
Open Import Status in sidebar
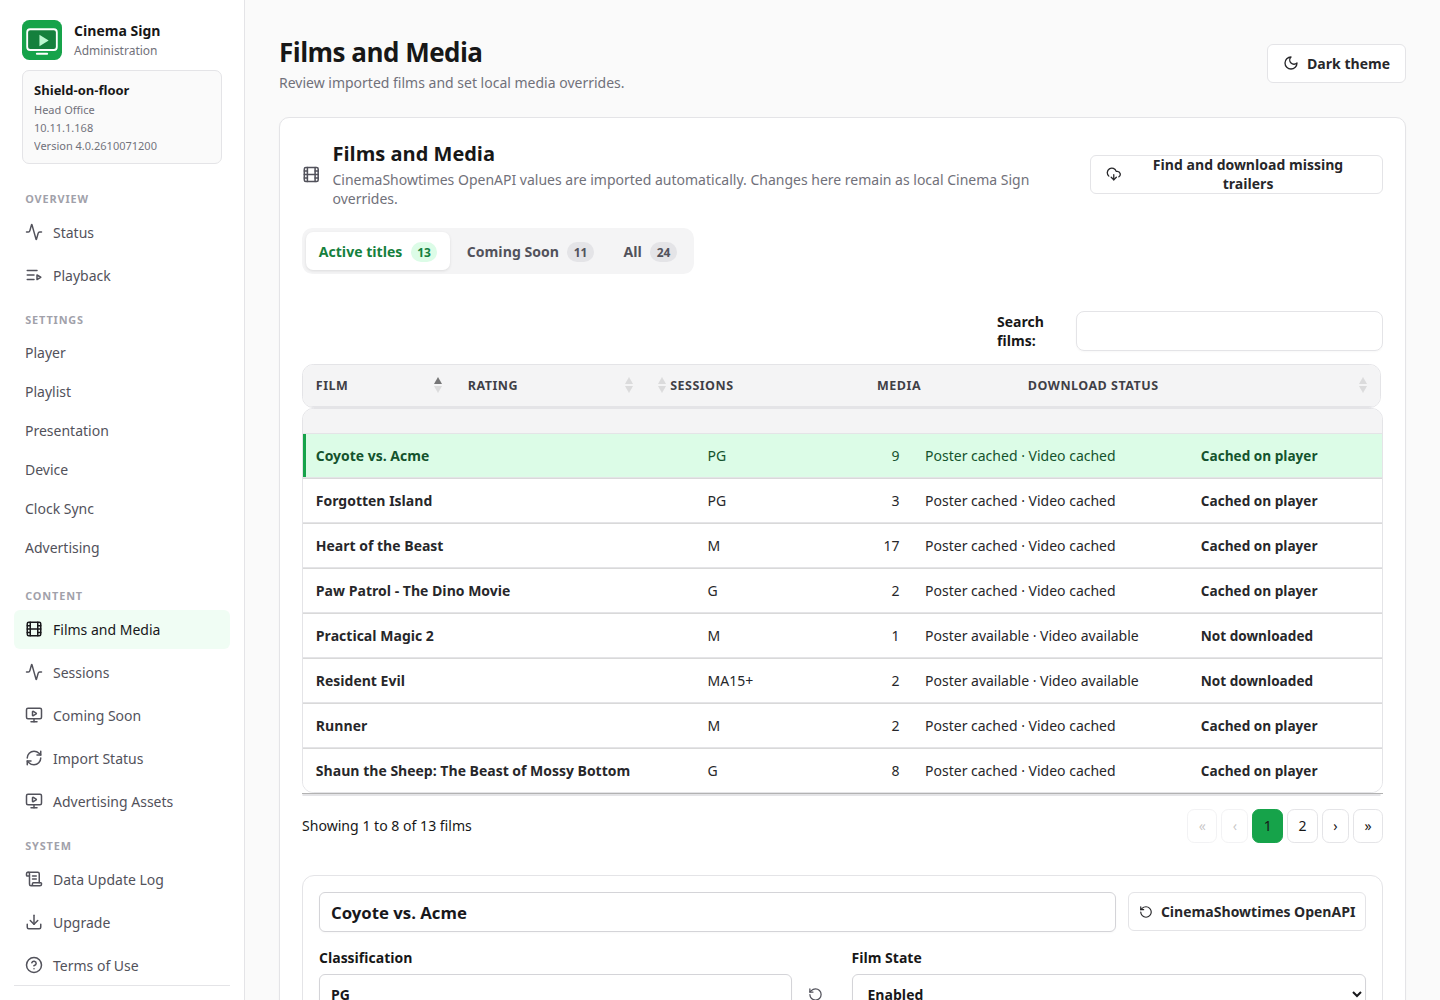tap(122, 759)
